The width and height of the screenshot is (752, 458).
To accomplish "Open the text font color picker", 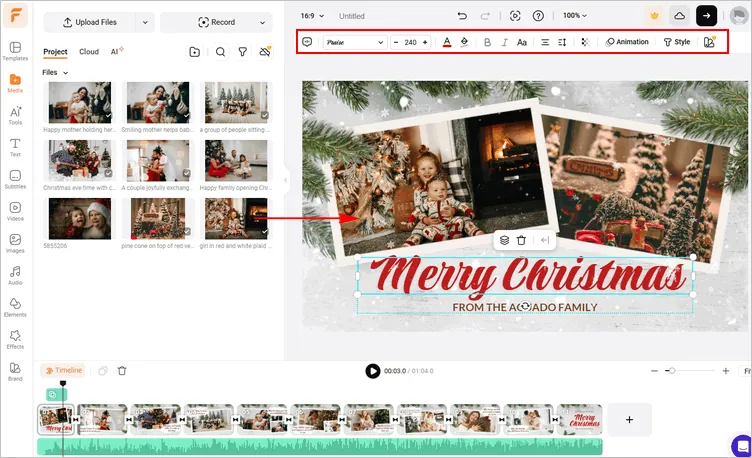I will click(447, 42).
